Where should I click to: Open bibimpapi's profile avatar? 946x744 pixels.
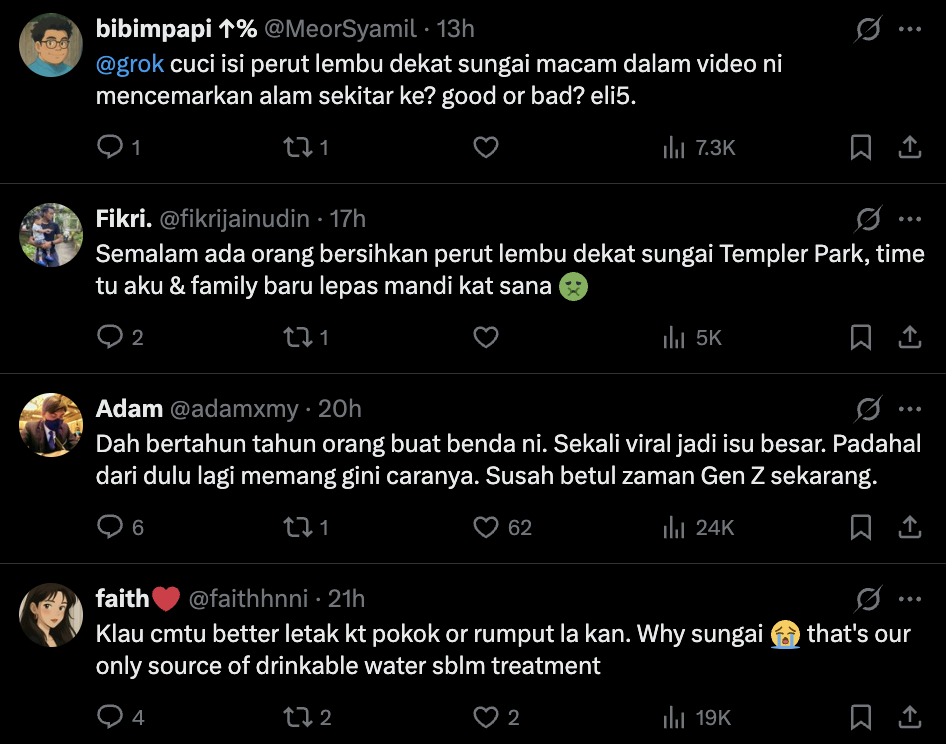[x=50, y=45]
